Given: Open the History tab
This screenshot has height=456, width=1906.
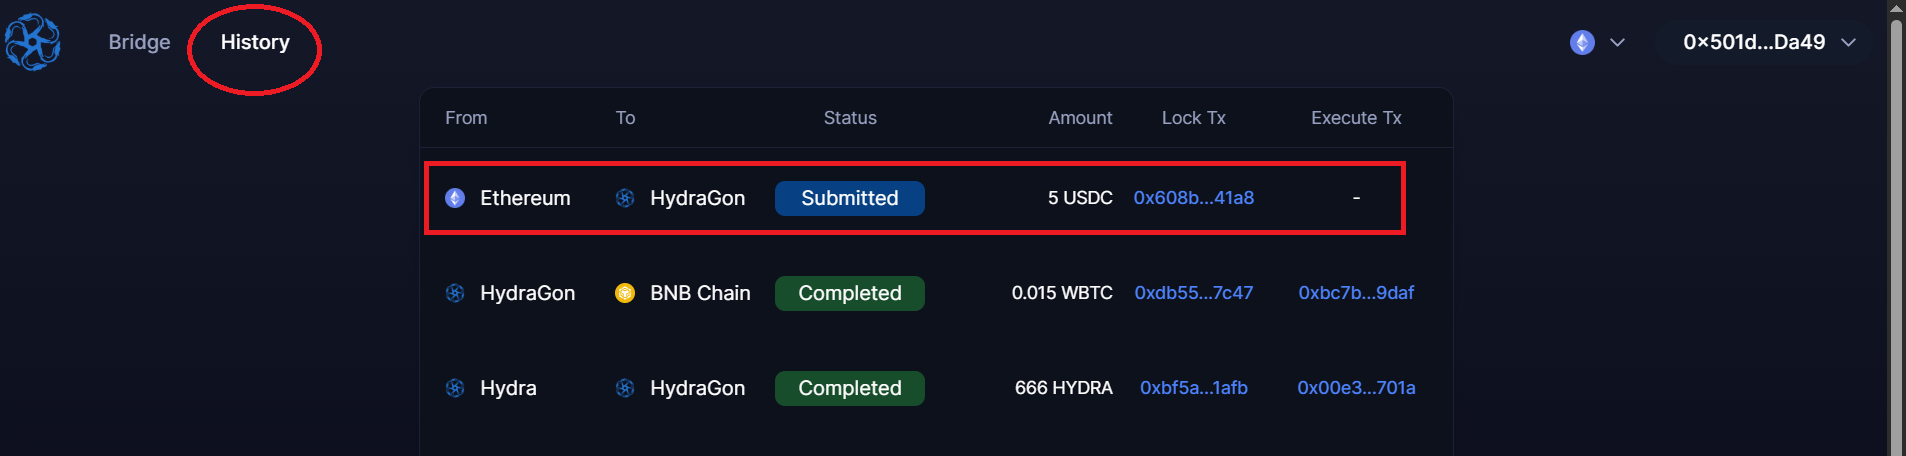Looking at the screenshot, I should pos(255,42).
